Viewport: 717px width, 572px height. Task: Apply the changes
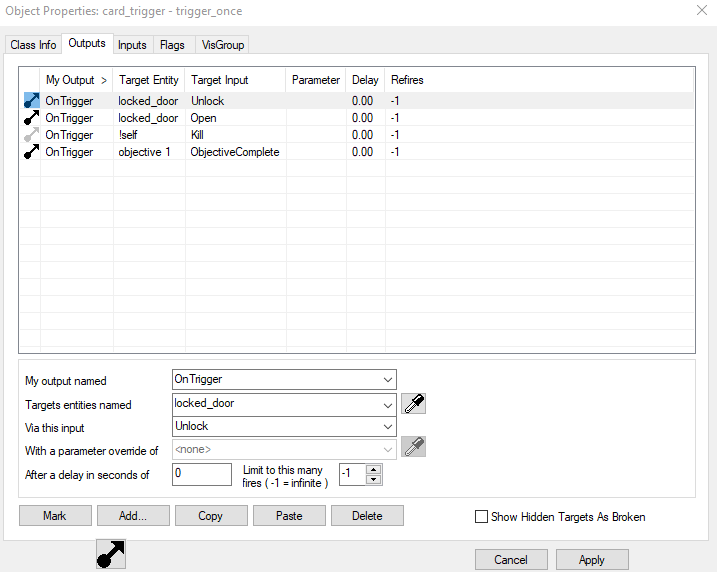coord(592,560)
